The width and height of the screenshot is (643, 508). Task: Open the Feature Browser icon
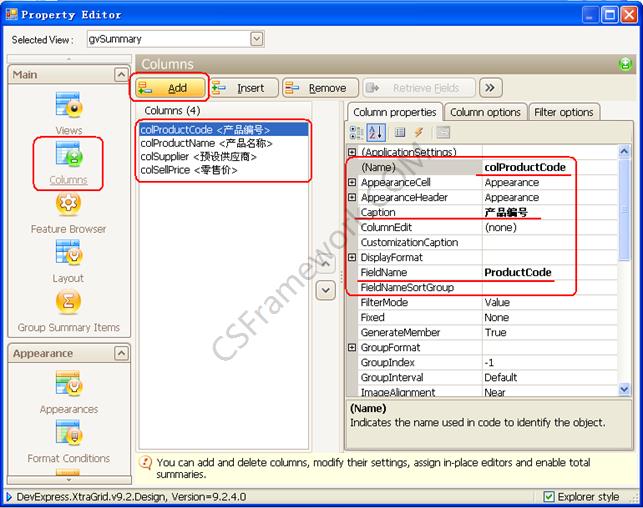point(68,205)
